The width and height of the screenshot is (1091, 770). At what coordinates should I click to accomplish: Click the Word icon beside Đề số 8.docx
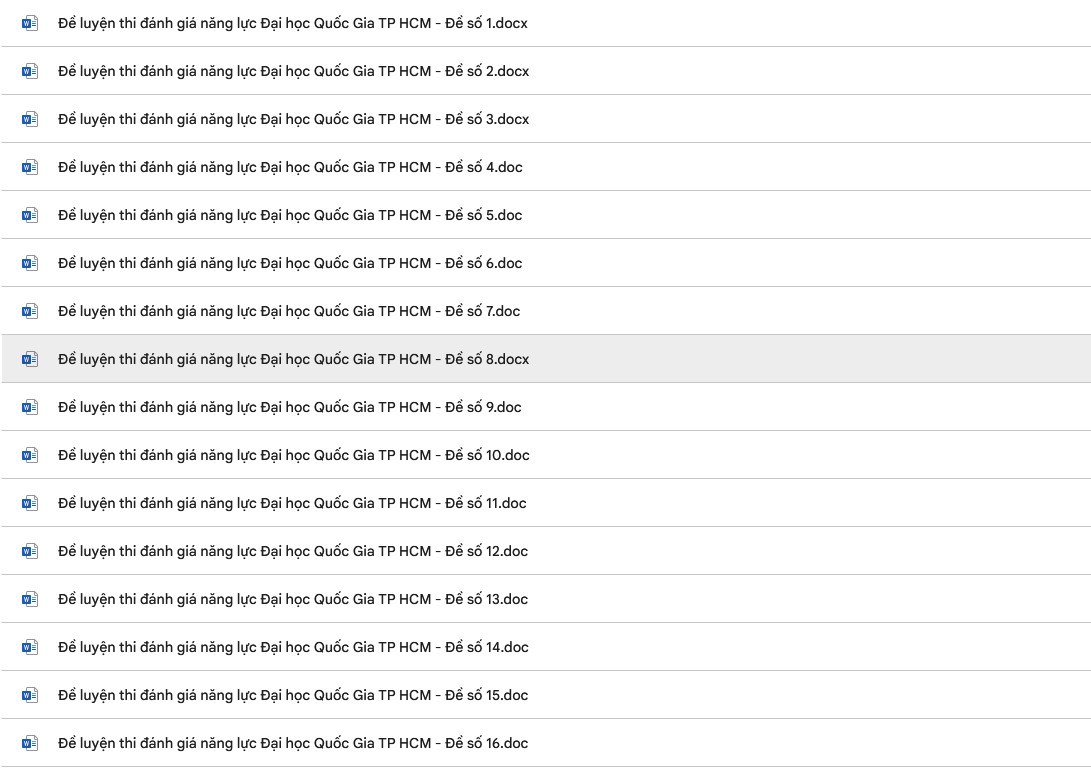[30, 360]
